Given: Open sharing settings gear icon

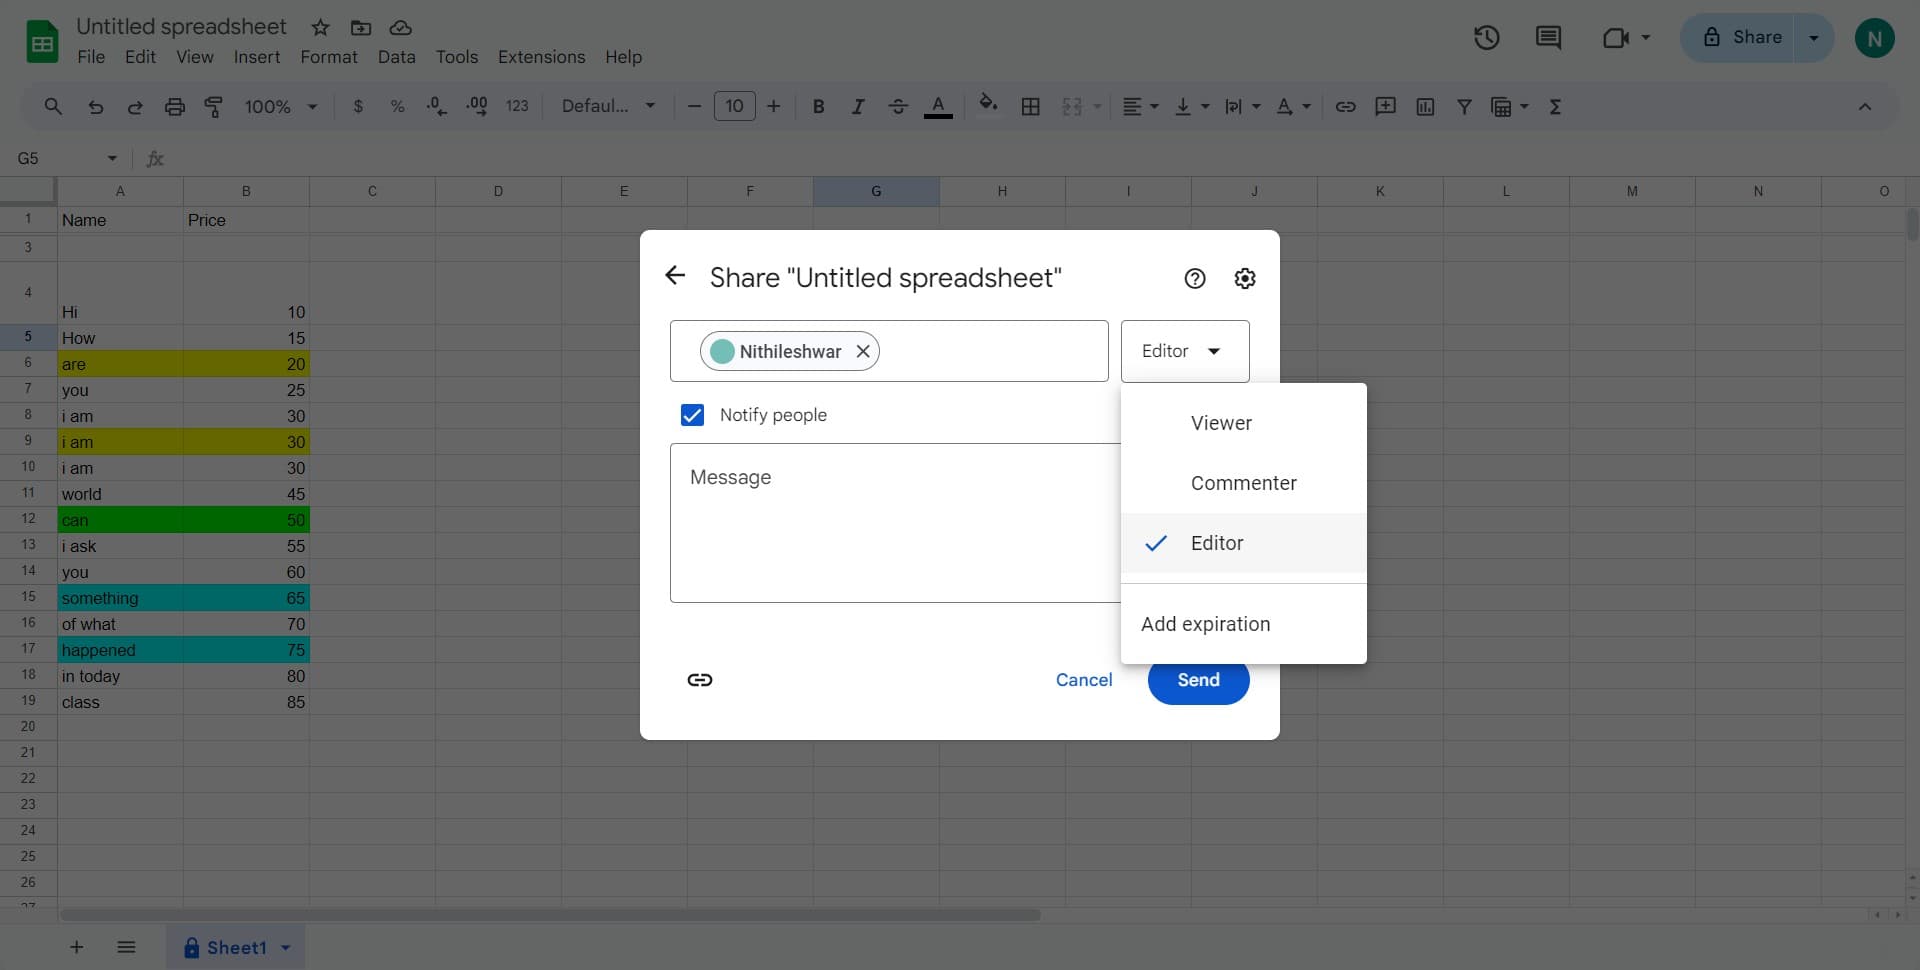Looking at the screenshot, I should coord(1244,279).
